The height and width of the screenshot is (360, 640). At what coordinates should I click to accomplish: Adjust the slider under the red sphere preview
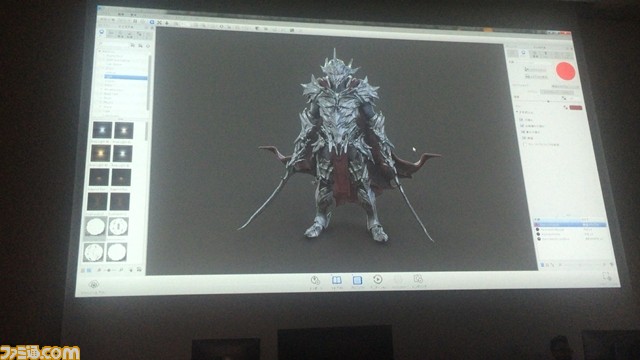click(548, 101)
